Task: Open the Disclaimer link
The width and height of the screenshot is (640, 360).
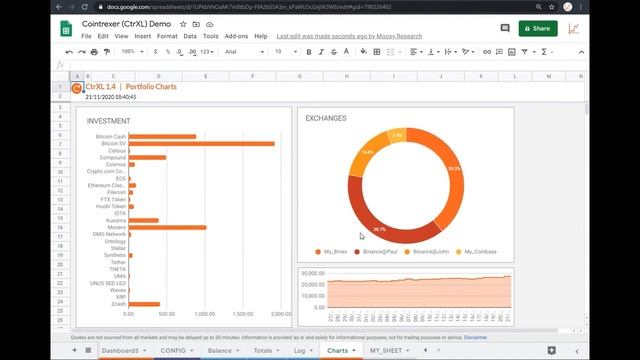Action: tap(476, 338)
